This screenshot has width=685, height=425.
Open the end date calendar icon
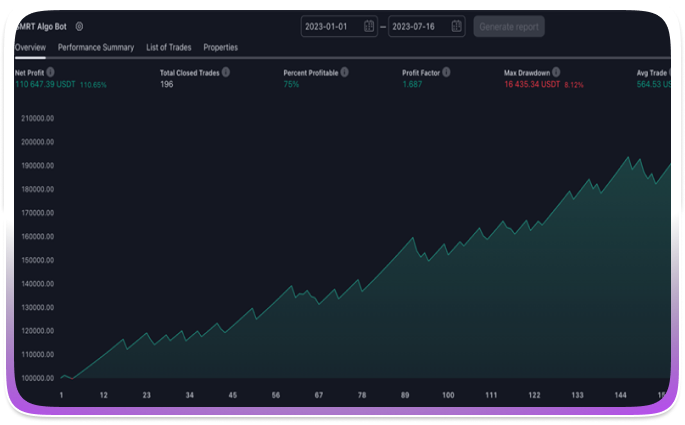(x=456, y=26)
